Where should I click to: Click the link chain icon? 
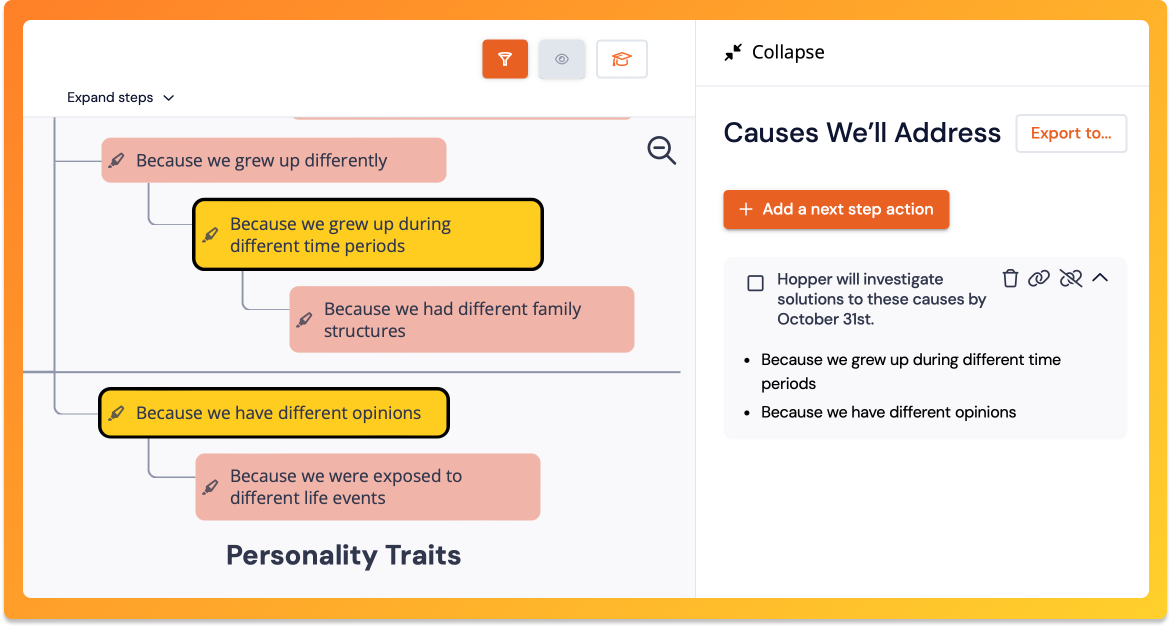(x=1039, y=279)
